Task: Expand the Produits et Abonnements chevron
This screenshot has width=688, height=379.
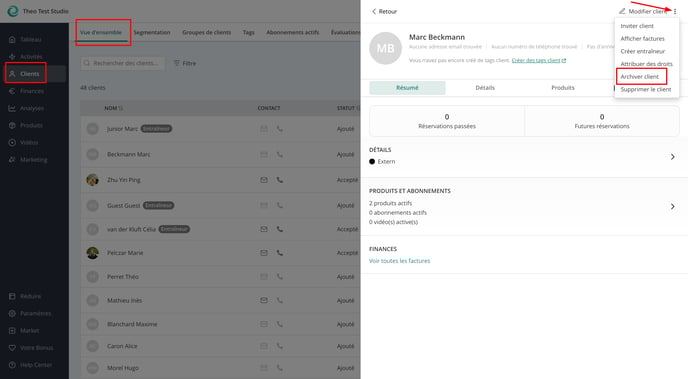Action: (x=672, y=206)
